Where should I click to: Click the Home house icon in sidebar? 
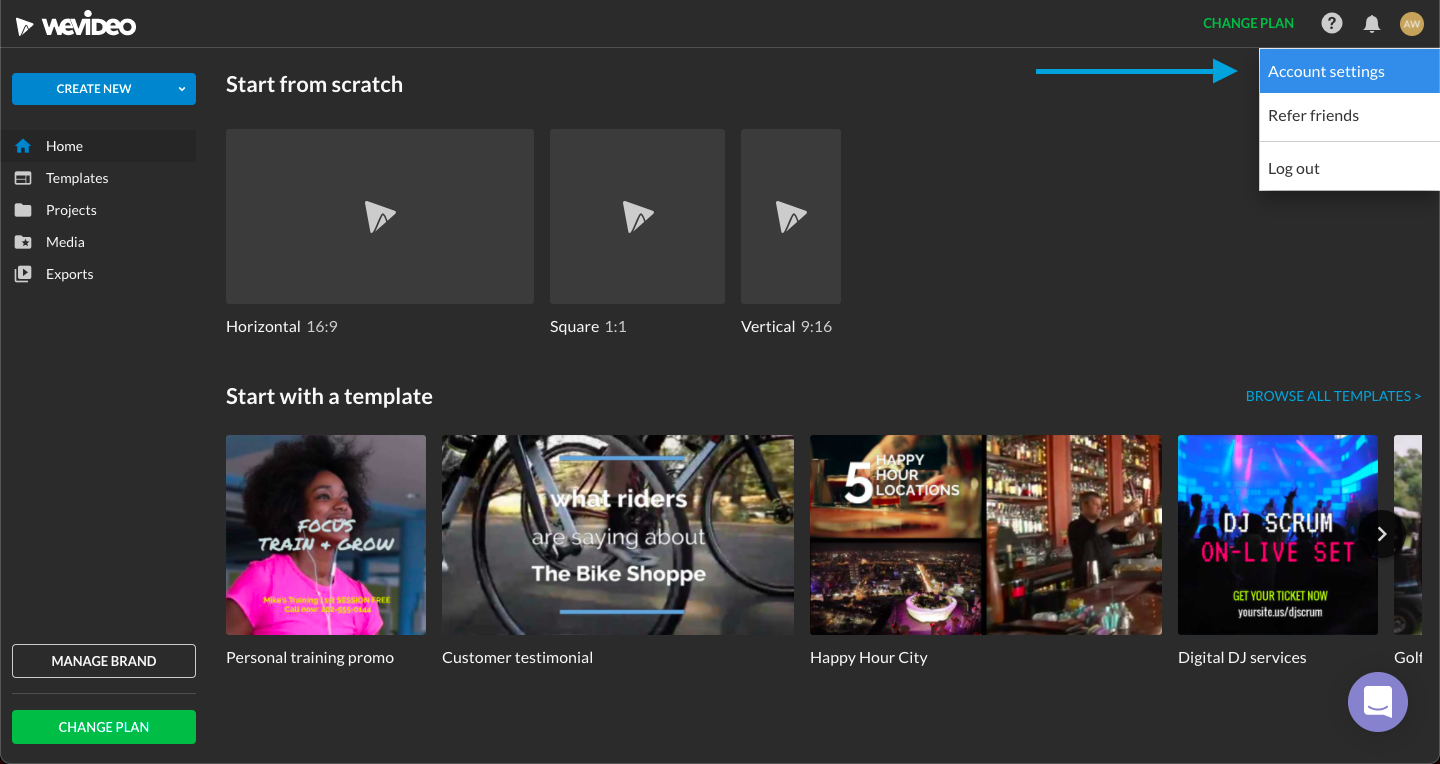pos(23,146)
